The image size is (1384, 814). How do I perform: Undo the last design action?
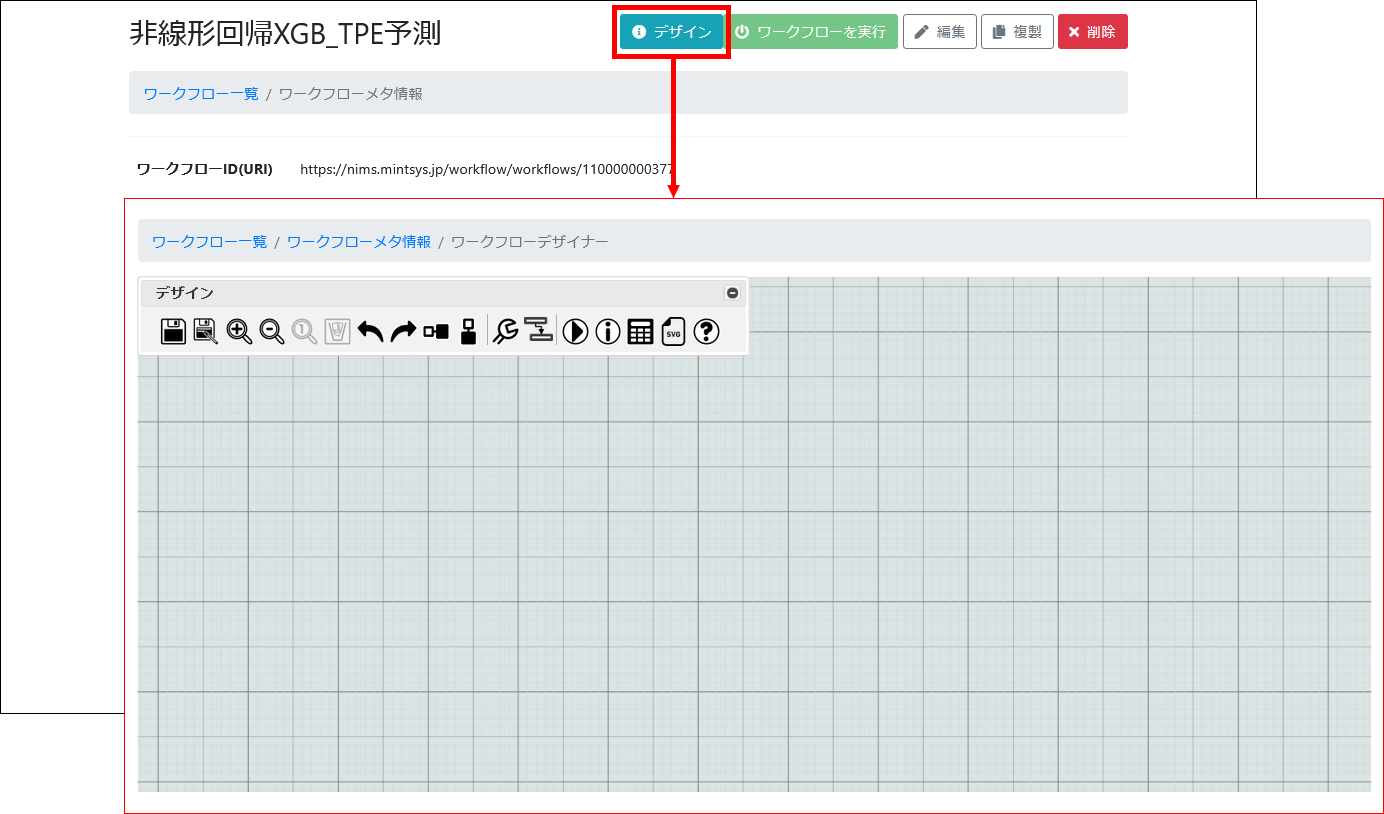[x=370, y=331]
